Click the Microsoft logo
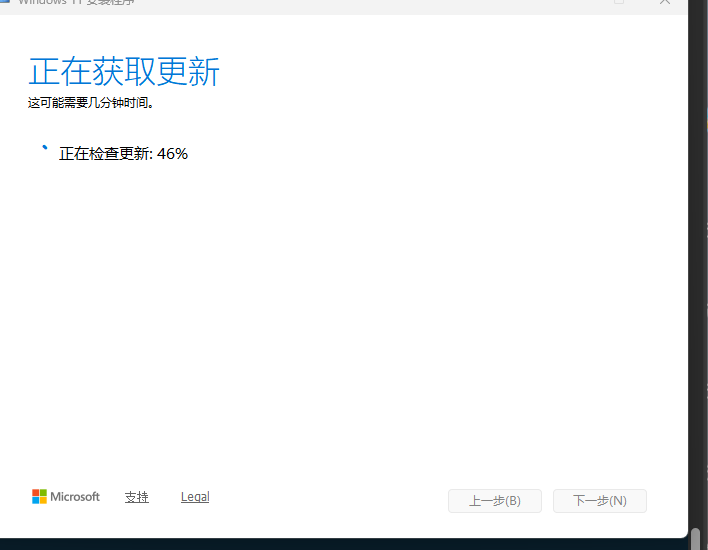This screenshot has width=708, height=550. point(66,497)
